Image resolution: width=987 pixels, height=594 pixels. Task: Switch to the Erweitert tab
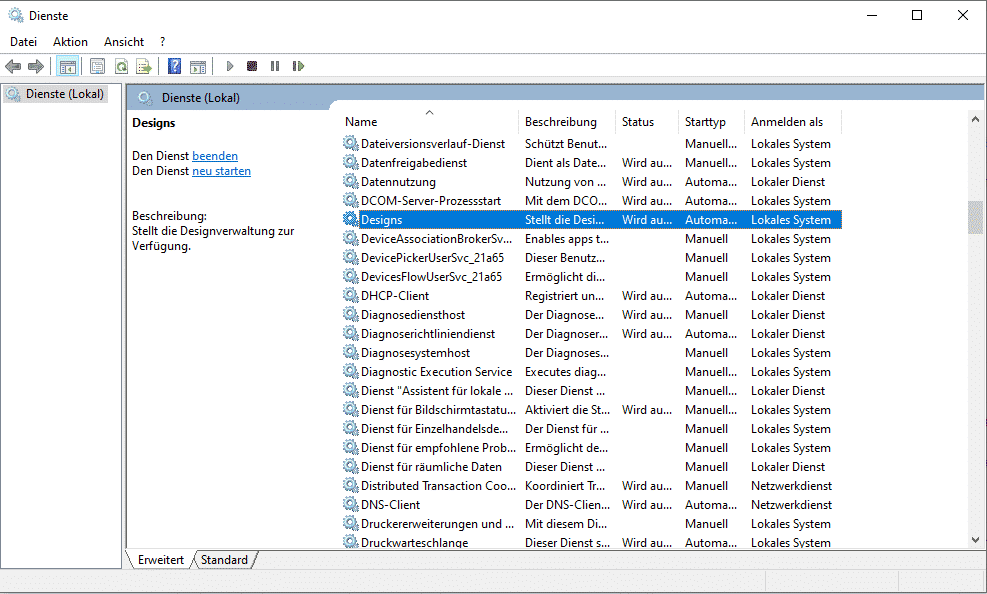point(161,559)
